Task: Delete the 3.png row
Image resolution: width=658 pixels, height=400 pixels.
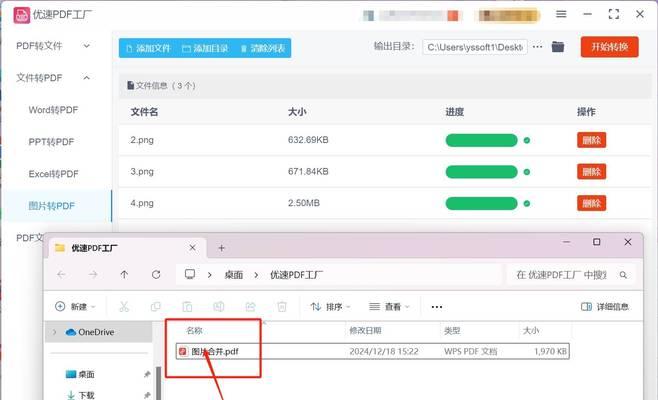Action: 591,172
